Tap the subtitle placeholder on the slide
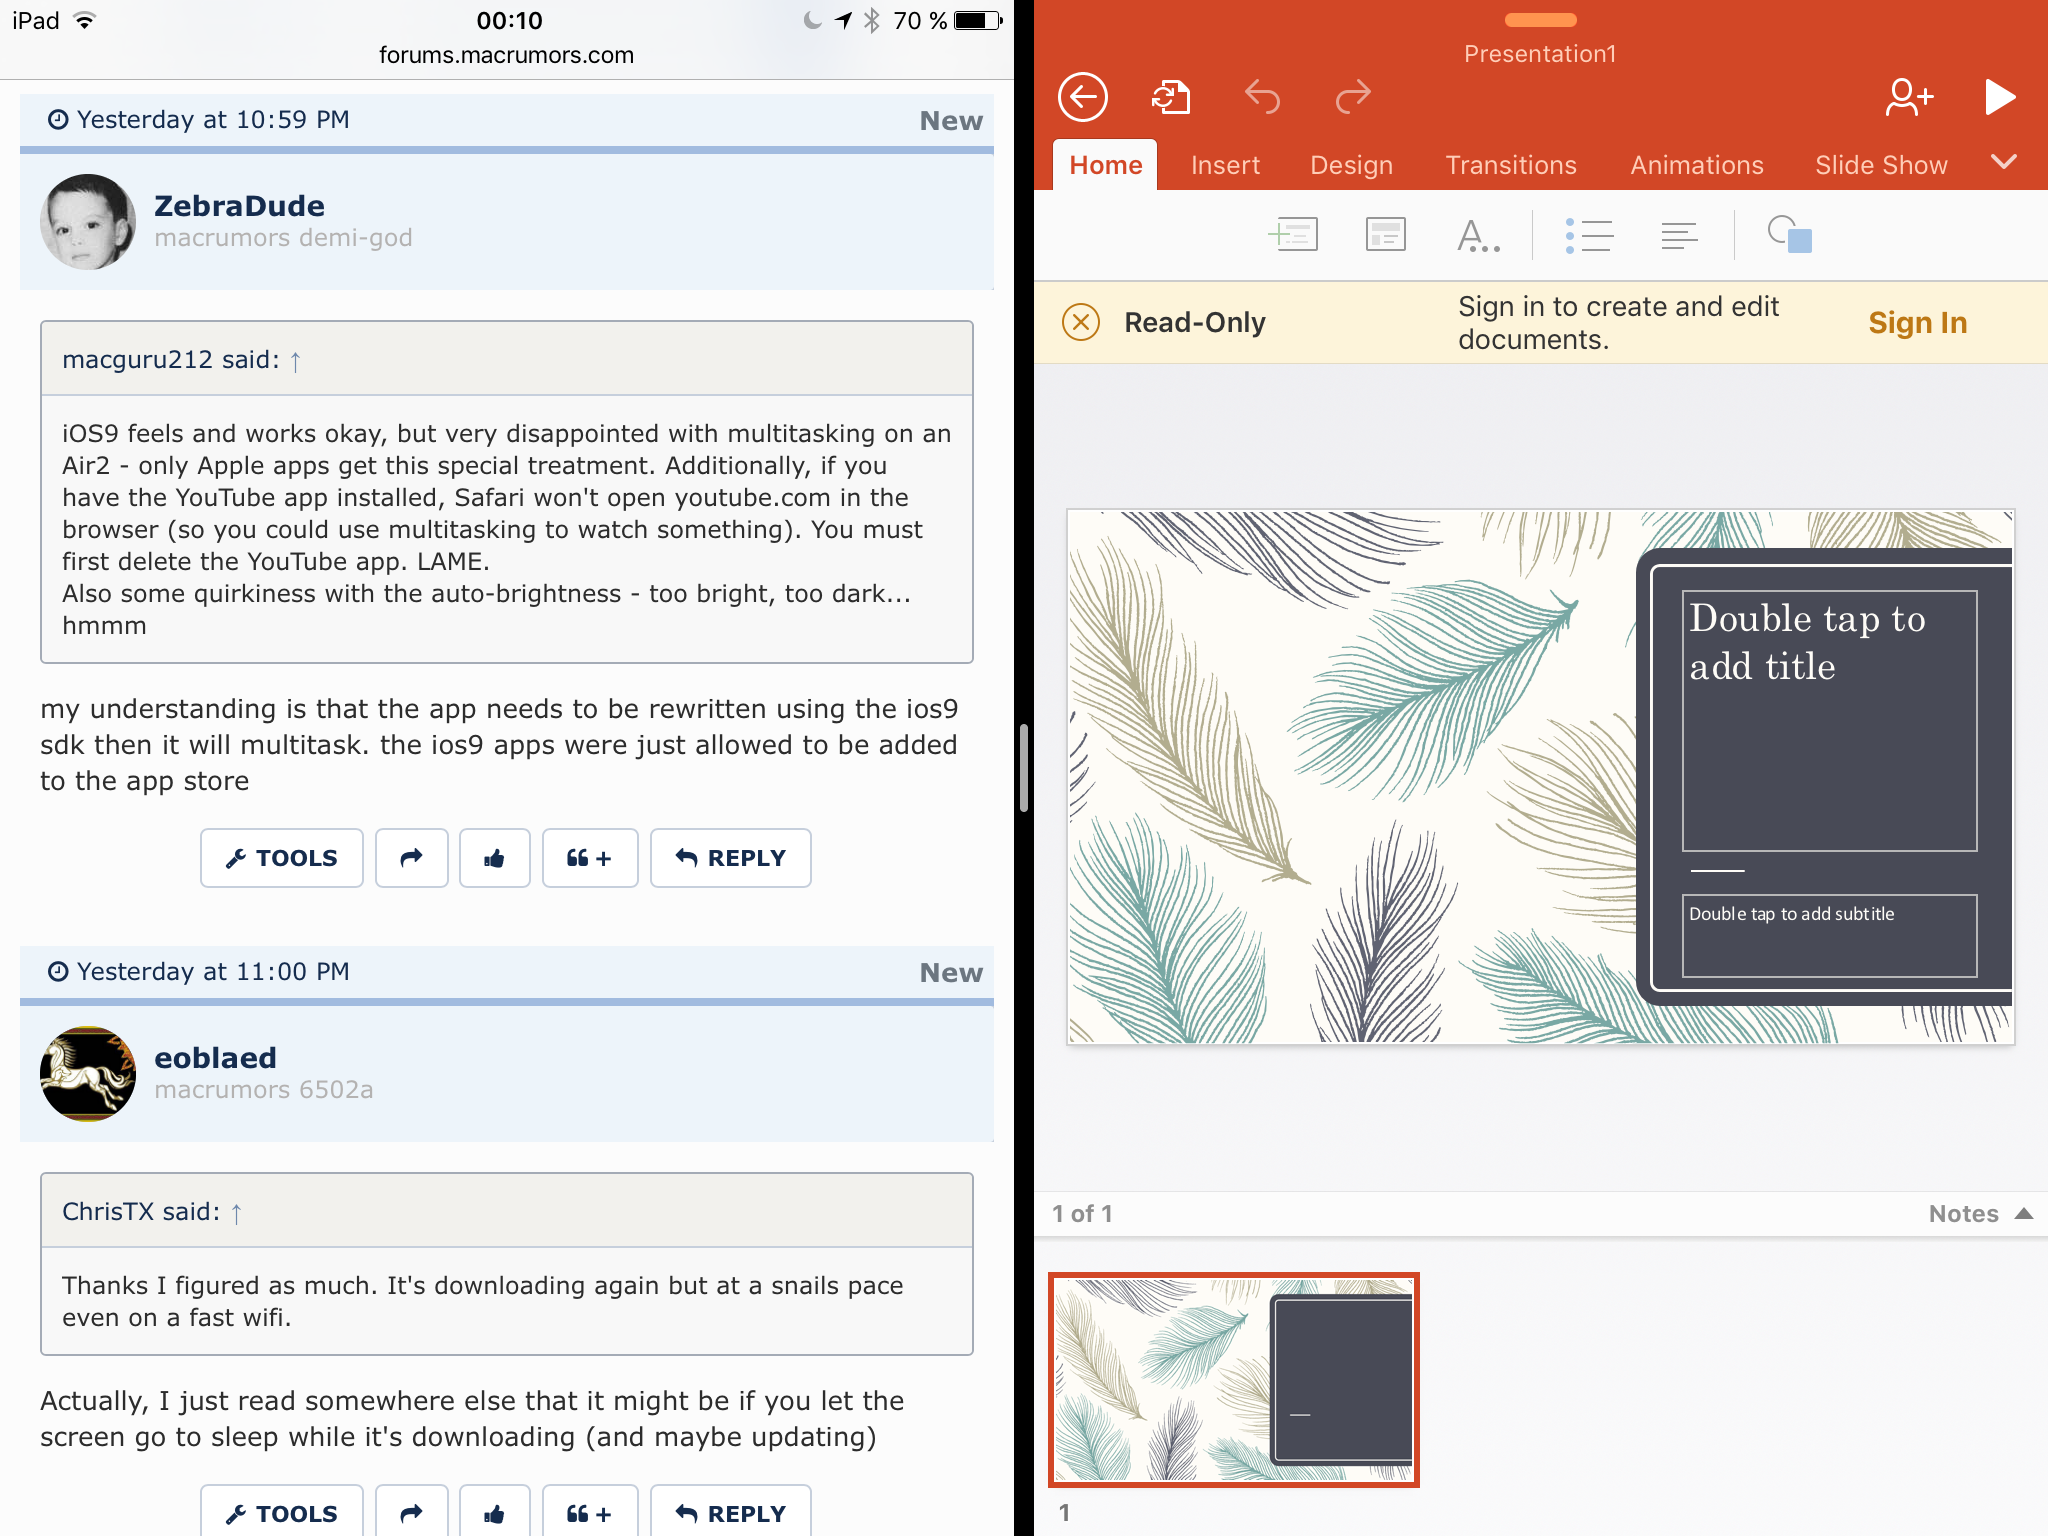 (x=1829, y=935)
